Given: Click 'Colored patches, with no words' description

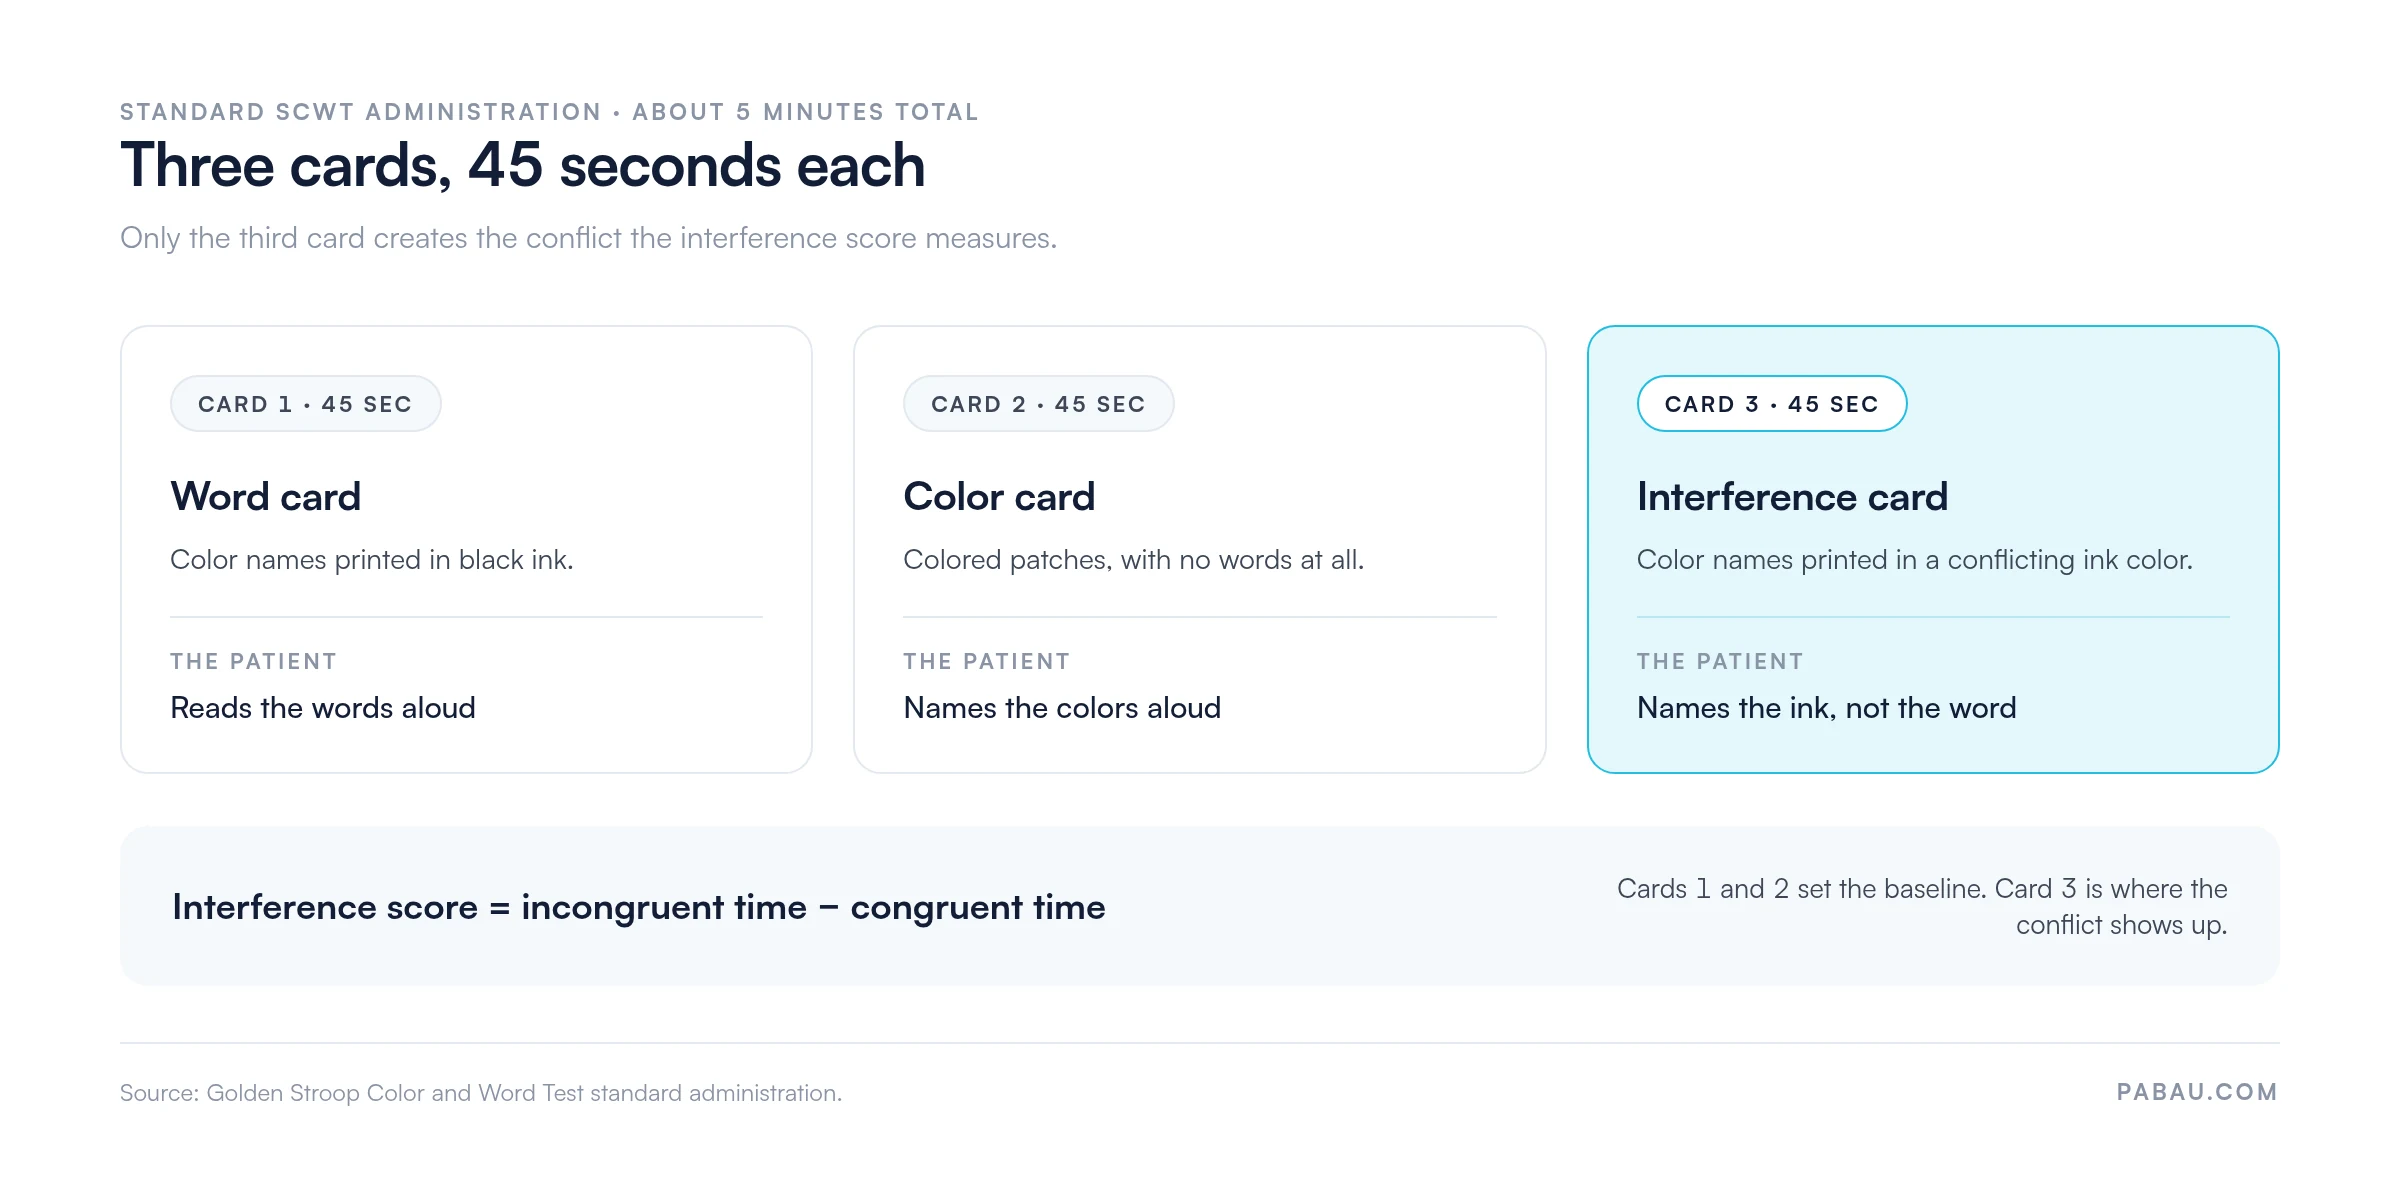Looking at the screenshot, I should [1134, 560].
